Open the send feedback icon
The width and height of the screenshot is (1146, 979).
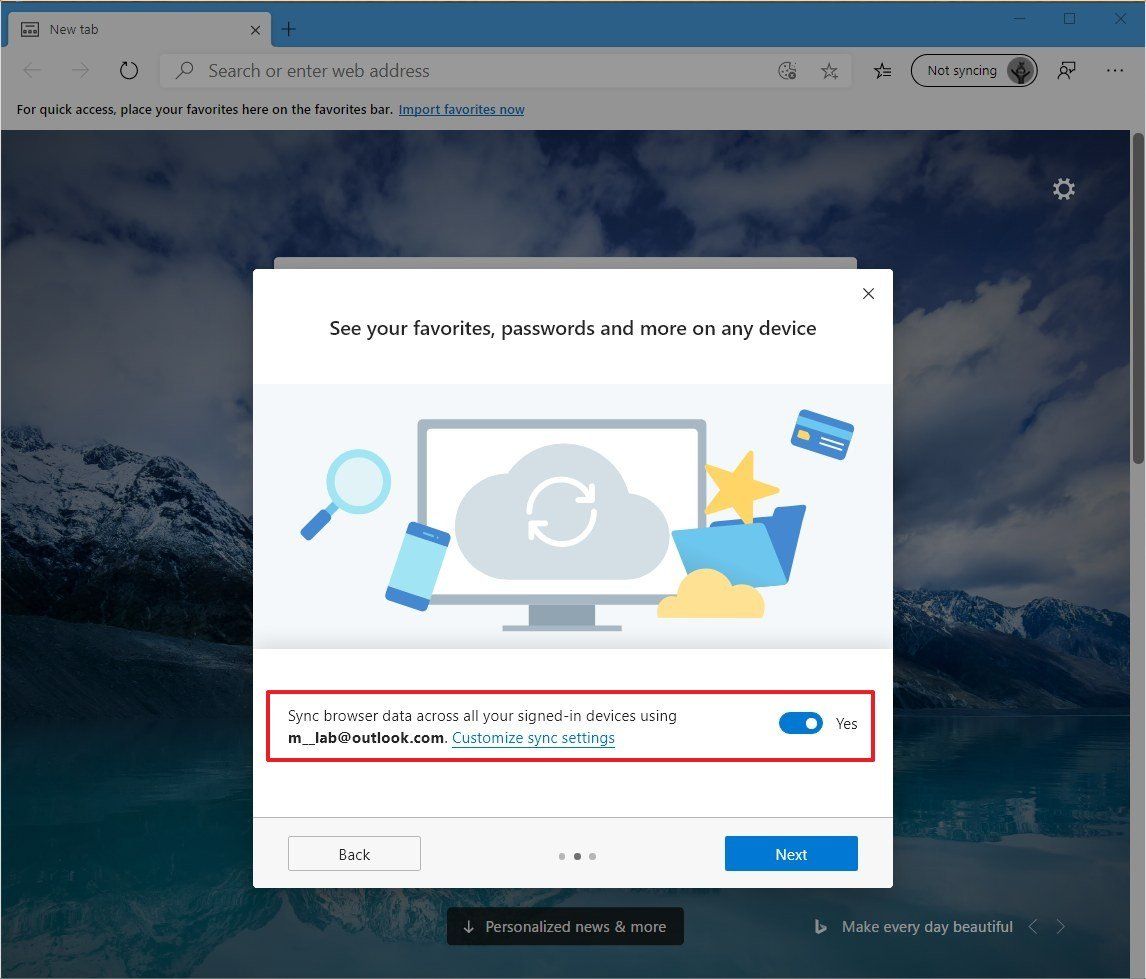pos(1066,70)
